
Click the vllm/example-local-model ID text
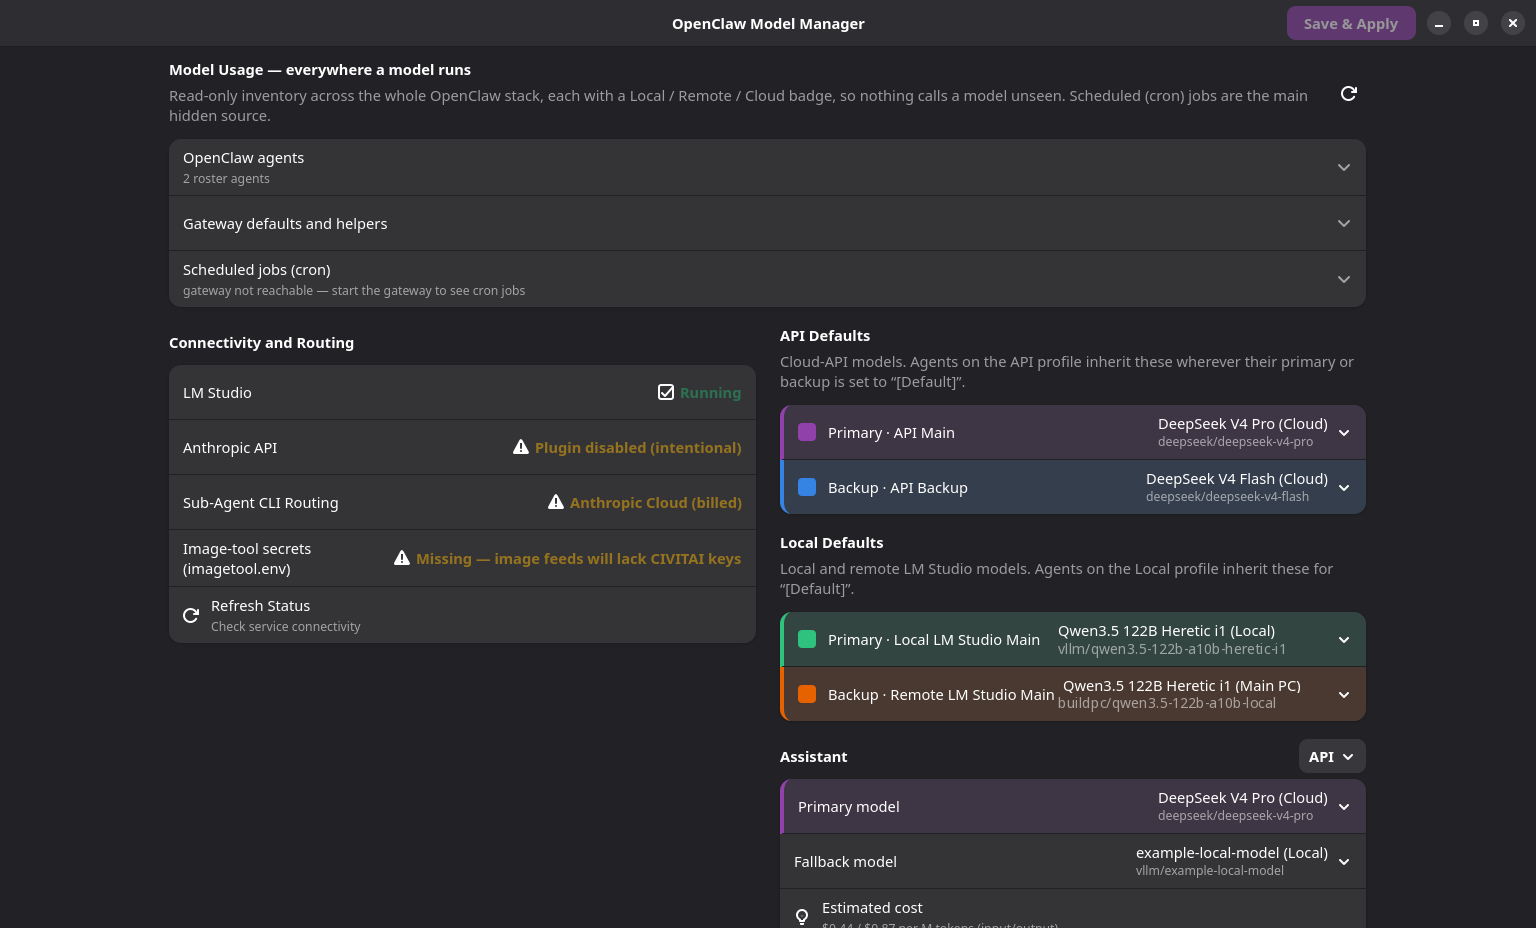[x=1210, y=871]
